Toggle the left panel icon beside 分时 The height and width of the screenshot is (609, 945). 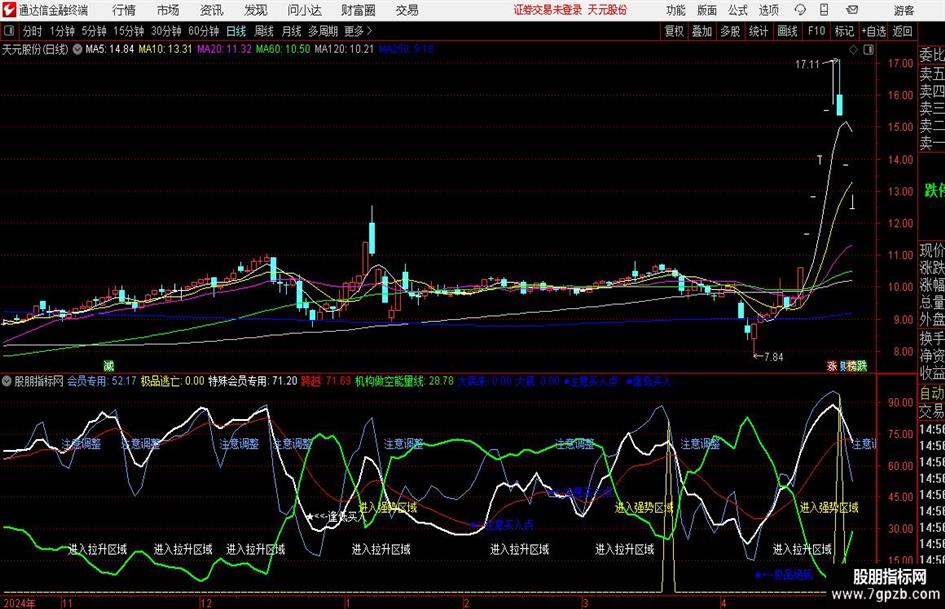pos(9,31)
